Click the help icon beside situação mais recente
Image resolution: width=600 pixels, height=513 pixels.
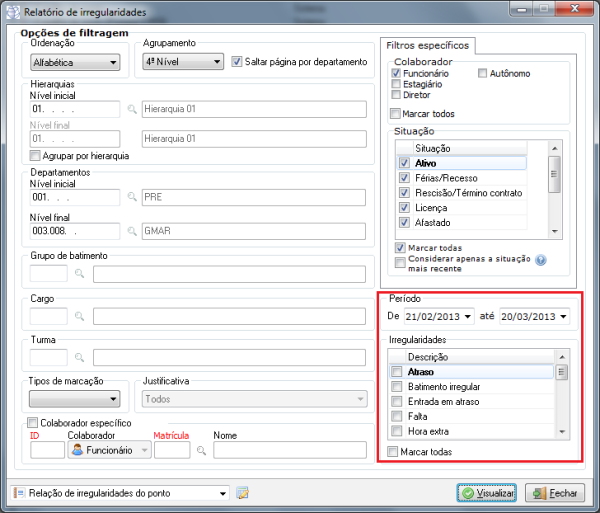(x=540, y=260)
